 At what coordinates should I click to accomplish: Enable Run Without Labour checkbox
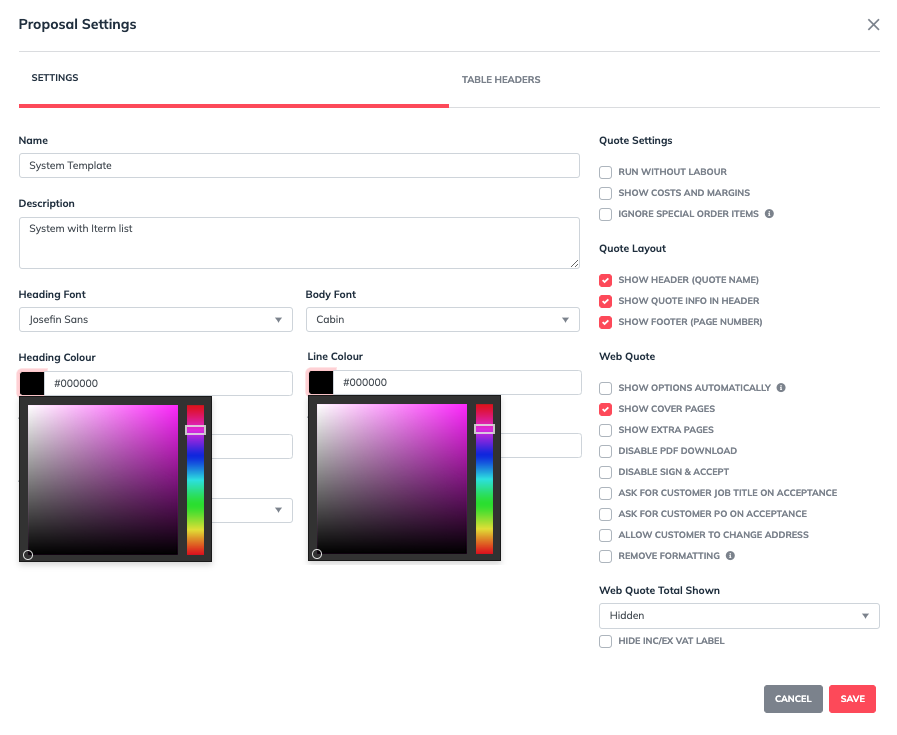tap(605, 172)
